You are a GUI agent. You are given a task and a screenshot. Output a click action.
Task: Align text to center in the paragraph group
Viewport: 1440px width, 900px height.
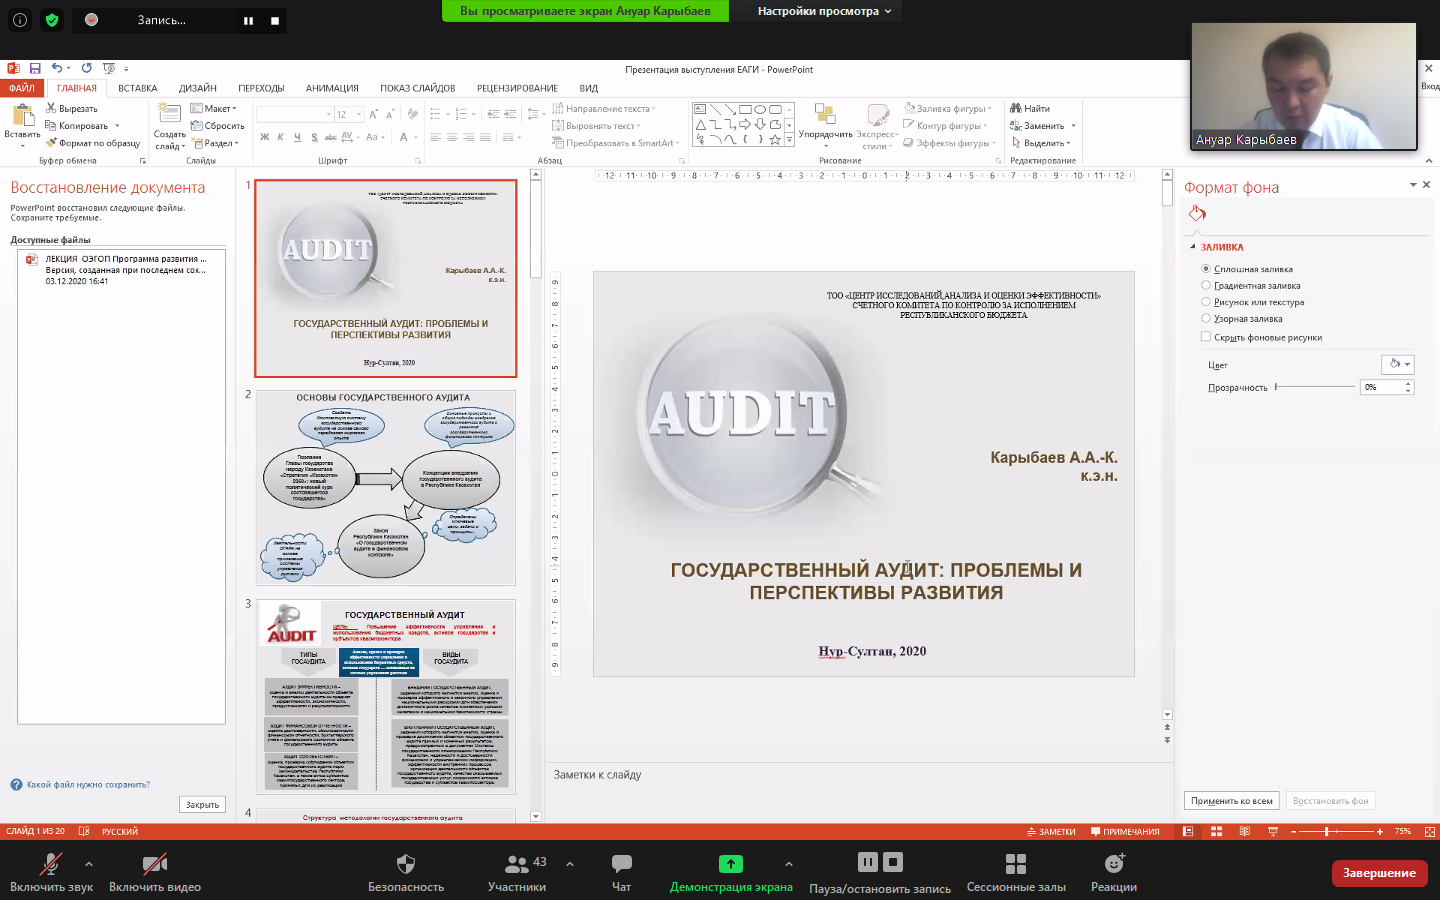(x=452, y=137)
